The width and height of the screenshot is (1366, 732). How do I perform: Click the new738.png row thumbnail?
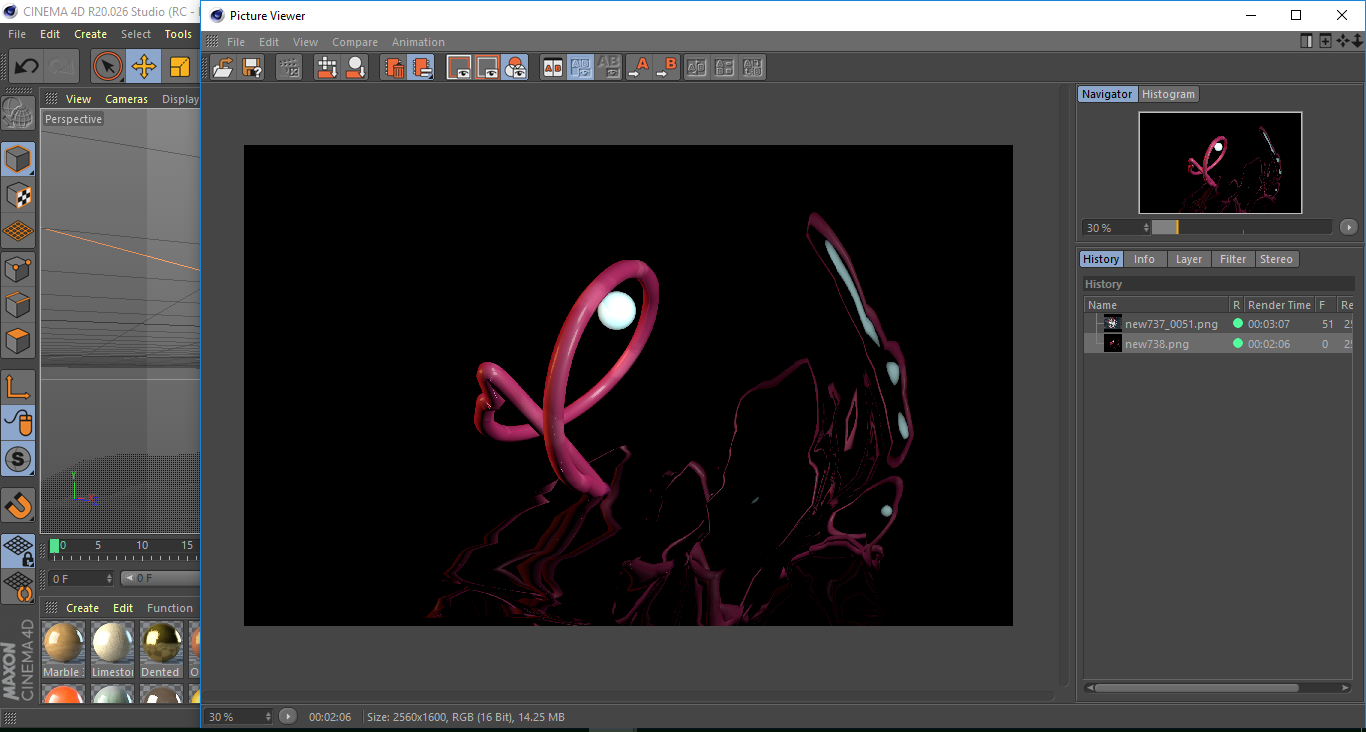point(1113,343)
